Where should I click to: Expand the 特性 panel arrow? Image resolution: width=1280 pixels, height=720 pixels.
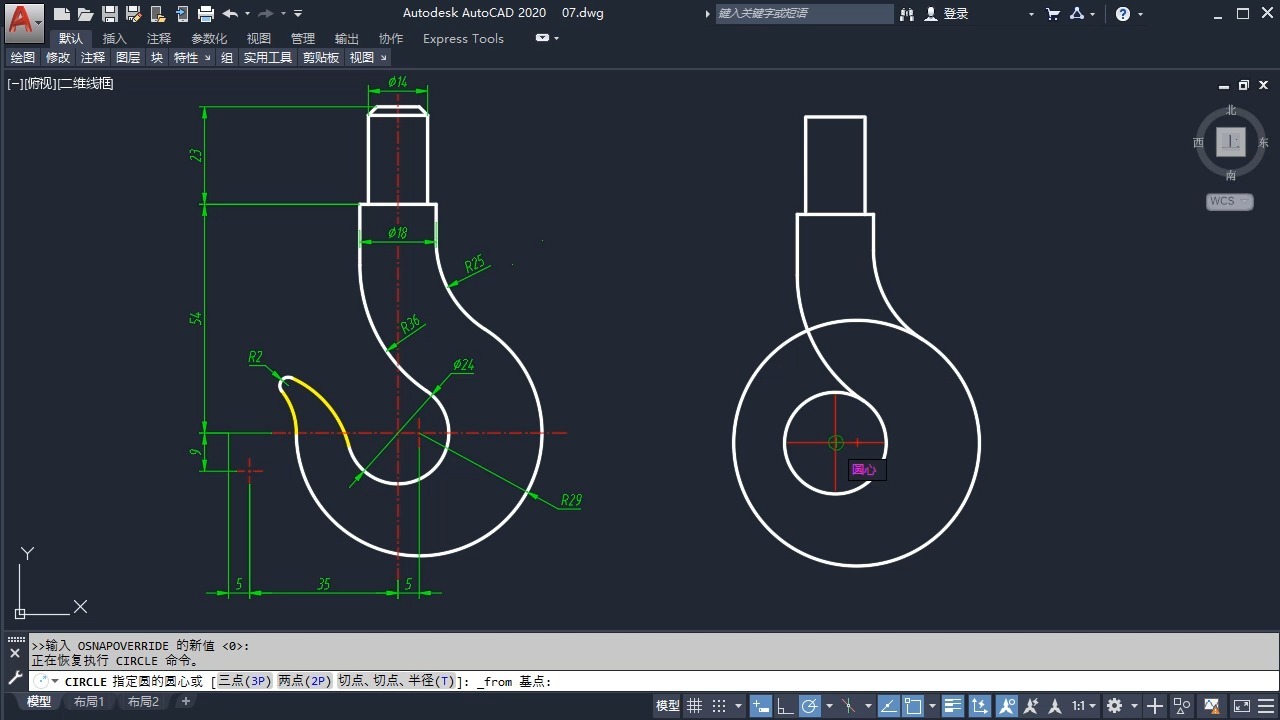(208, 58)
